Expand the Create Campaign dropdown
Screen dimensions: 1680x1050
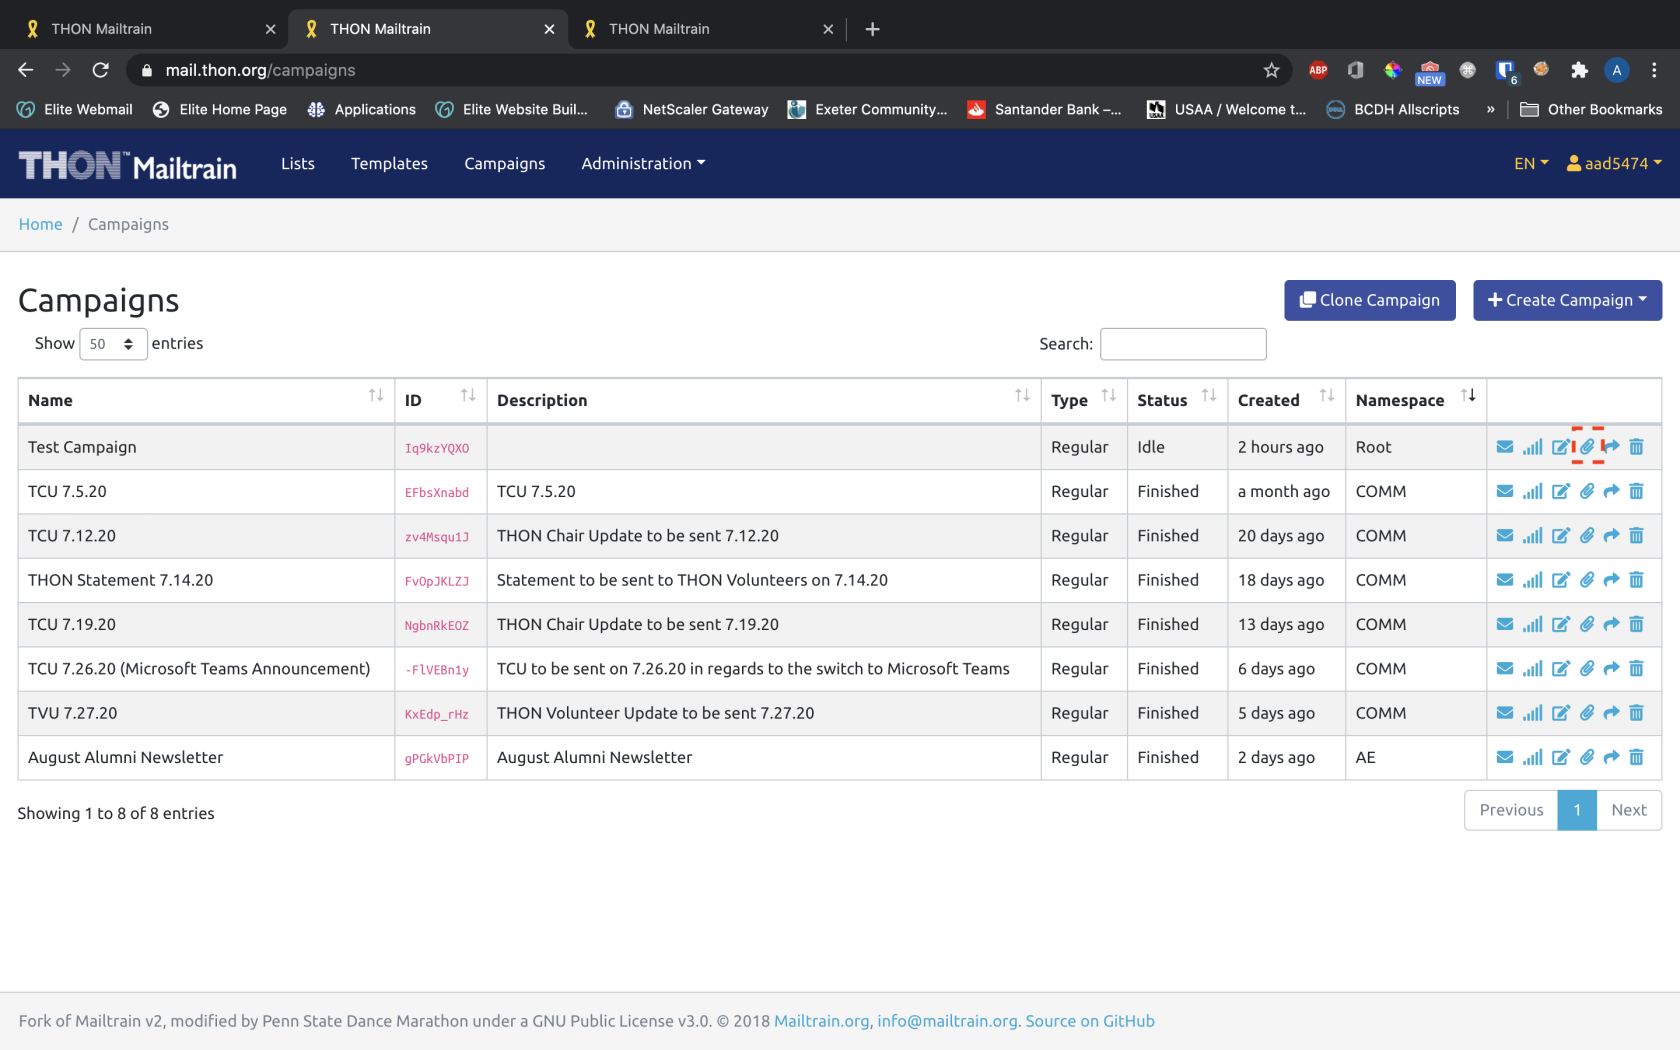pyautogui.click(x=1567, y=300)
